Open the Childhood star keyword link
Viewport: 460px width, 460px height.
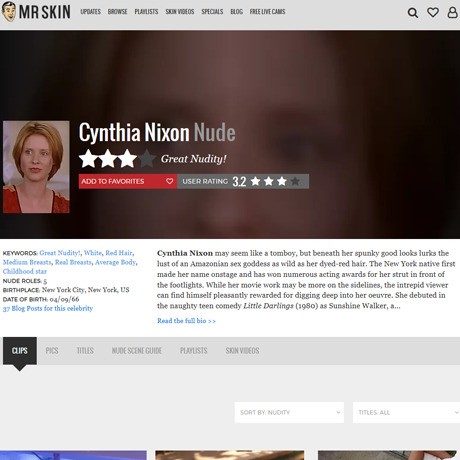[25, 271]
